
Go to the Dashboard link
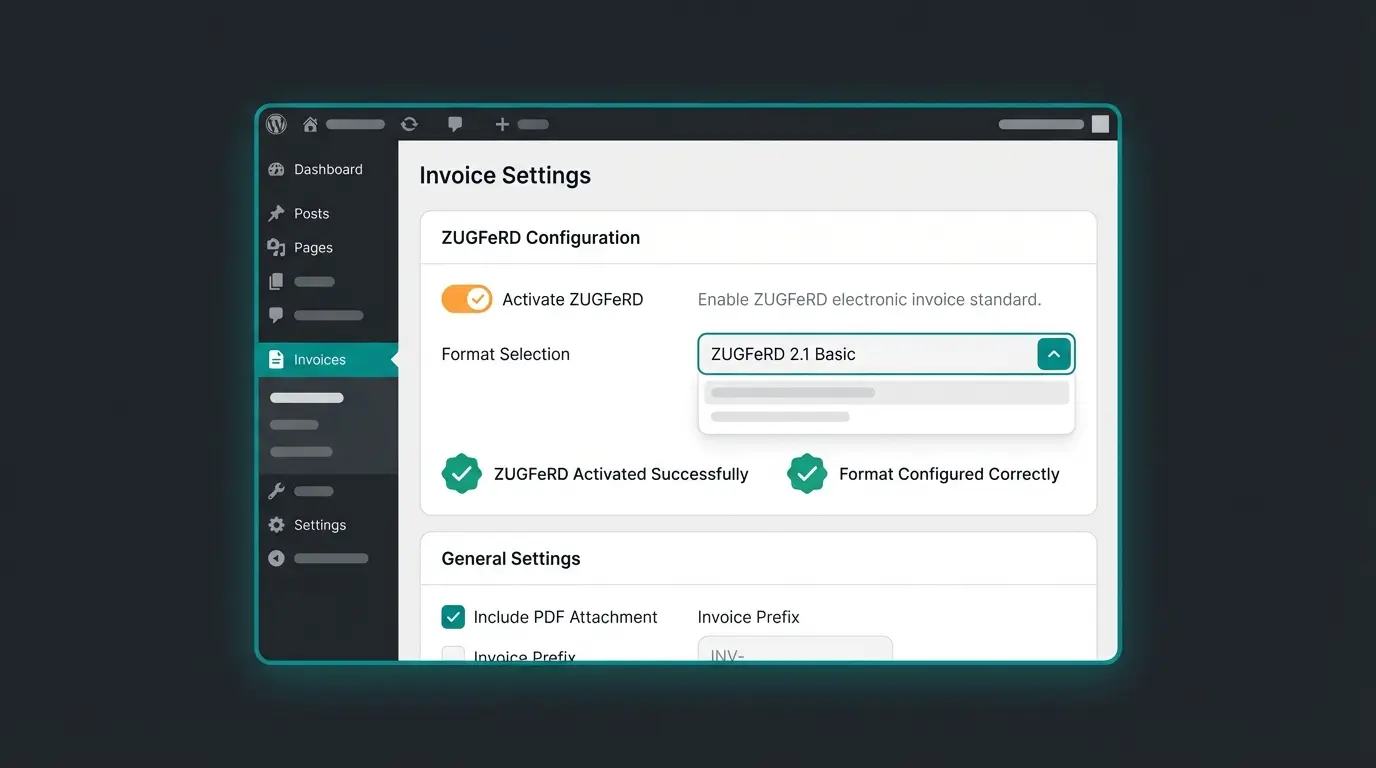pos(328,169)
